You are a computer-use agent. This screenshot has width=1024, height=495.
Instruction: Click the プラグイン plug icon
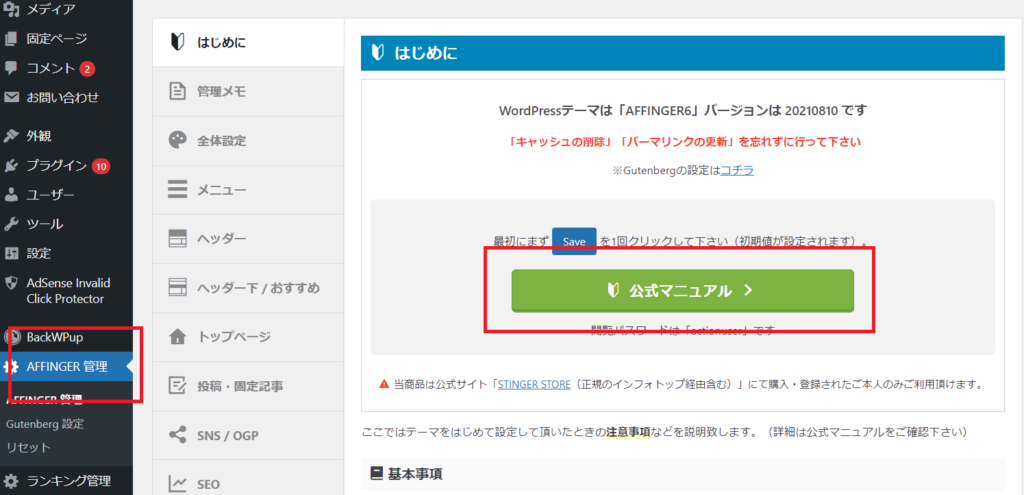tap(11, 165)
